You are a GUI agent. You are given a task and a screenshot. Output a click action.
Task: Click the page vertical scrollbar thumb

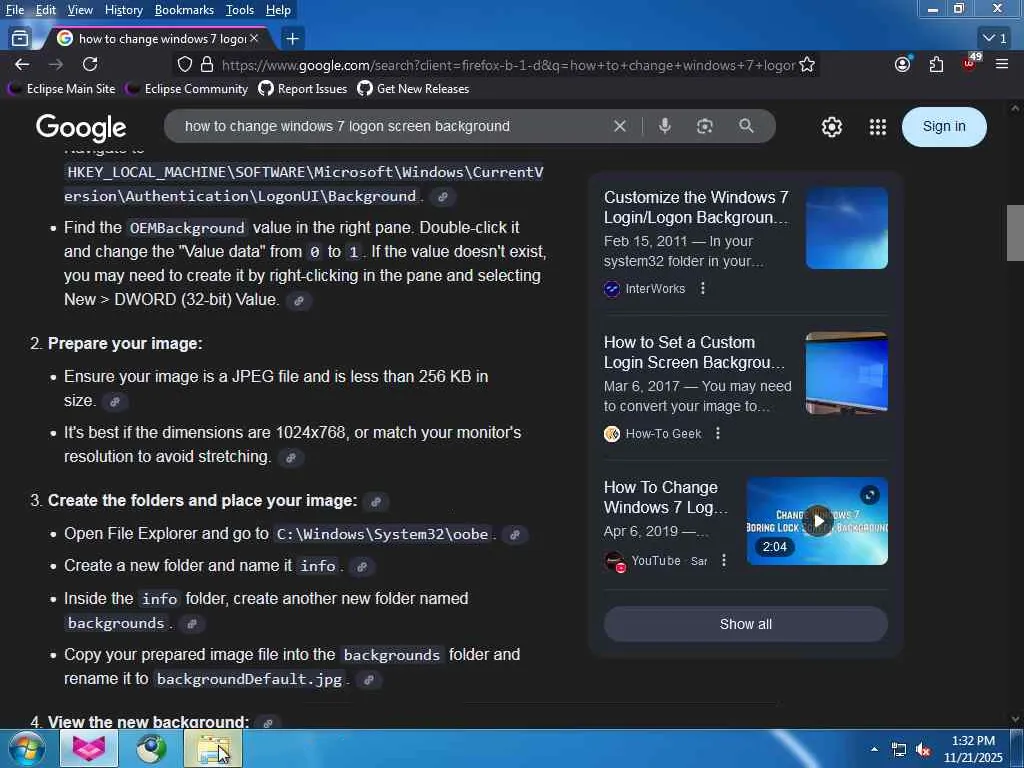coord(1015,232)
